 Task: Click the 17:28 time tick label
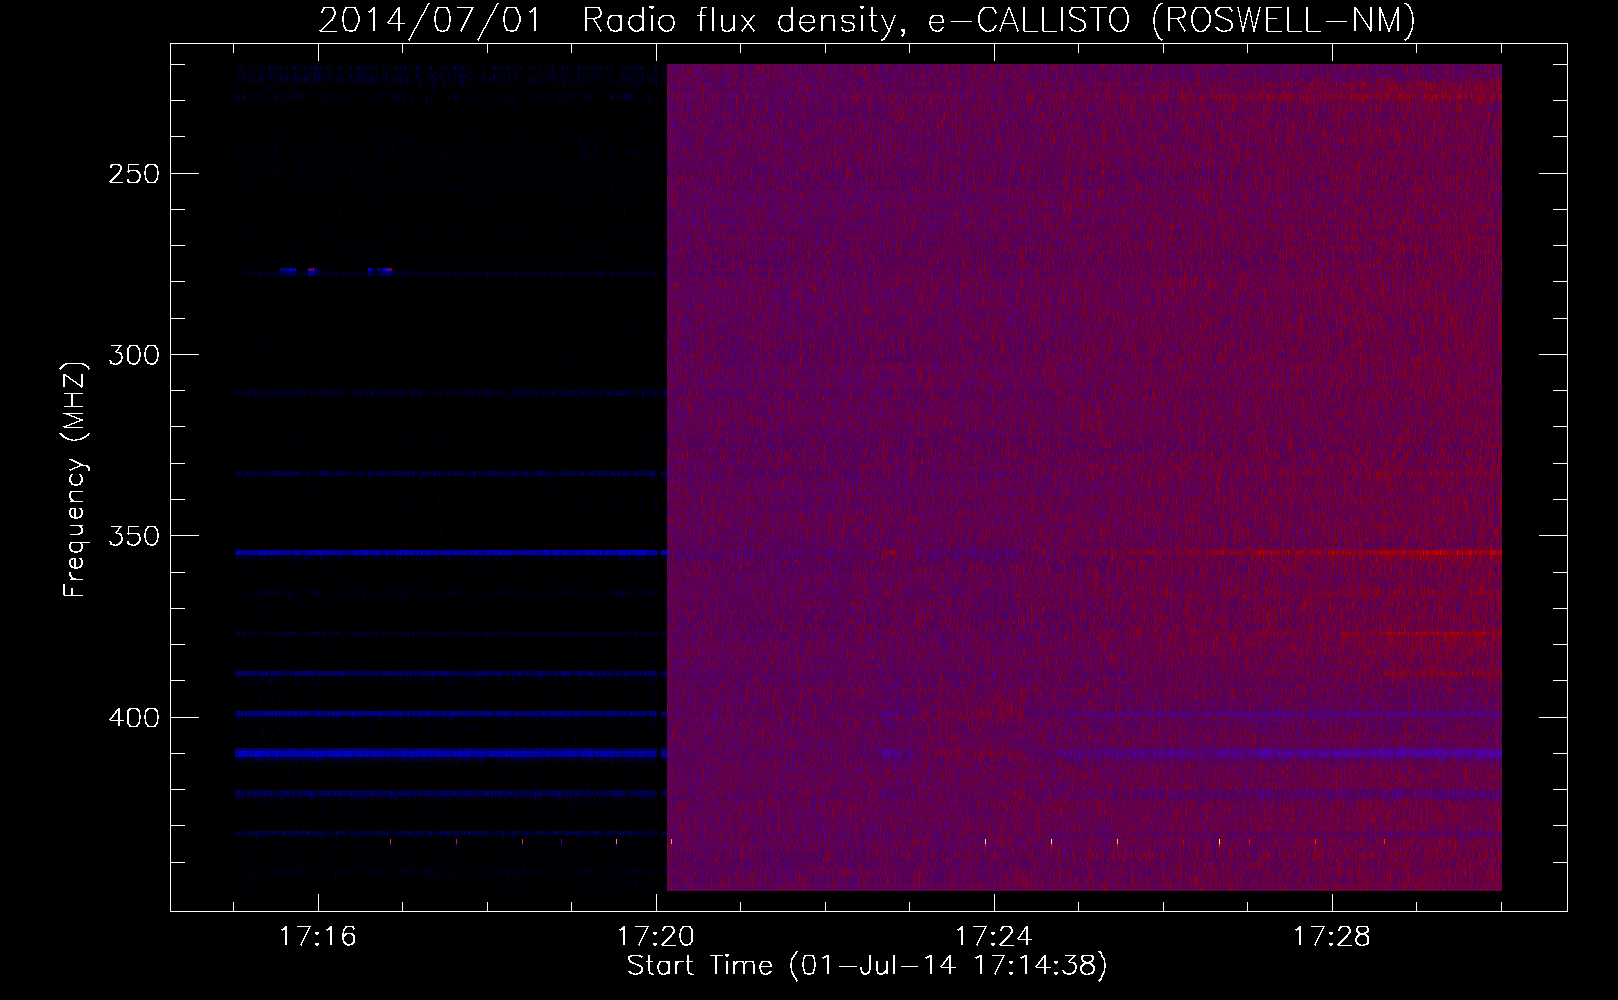[1332, 937]
